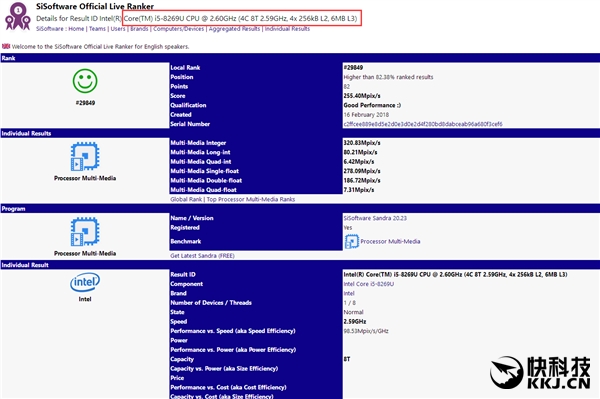Open the Processor Multi-Media benchmark link
Viewport: 600px width, 399px height.
(x=390, y=241)
